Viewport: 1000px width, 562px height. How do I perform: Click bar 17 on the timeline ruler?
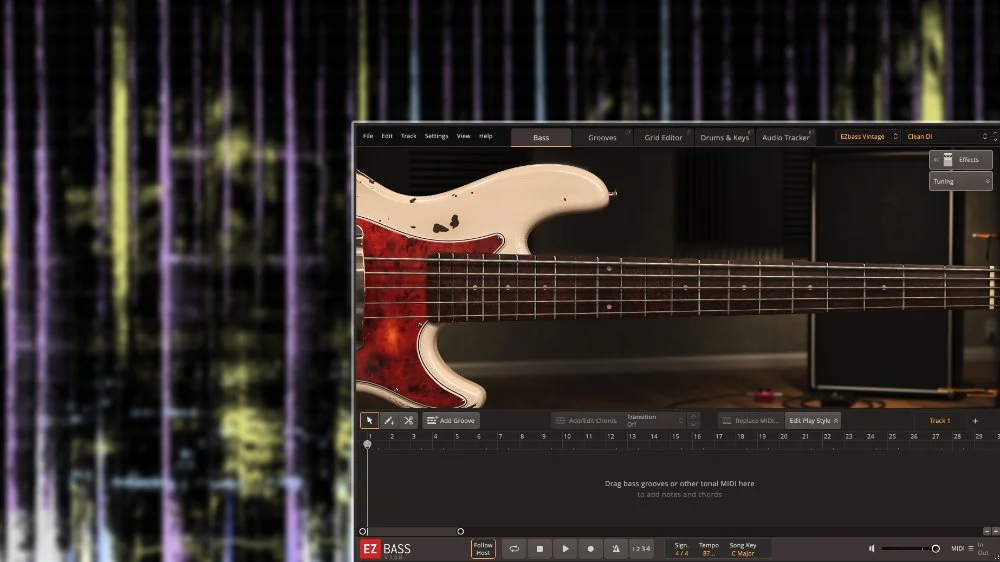[x=719, y=436]
